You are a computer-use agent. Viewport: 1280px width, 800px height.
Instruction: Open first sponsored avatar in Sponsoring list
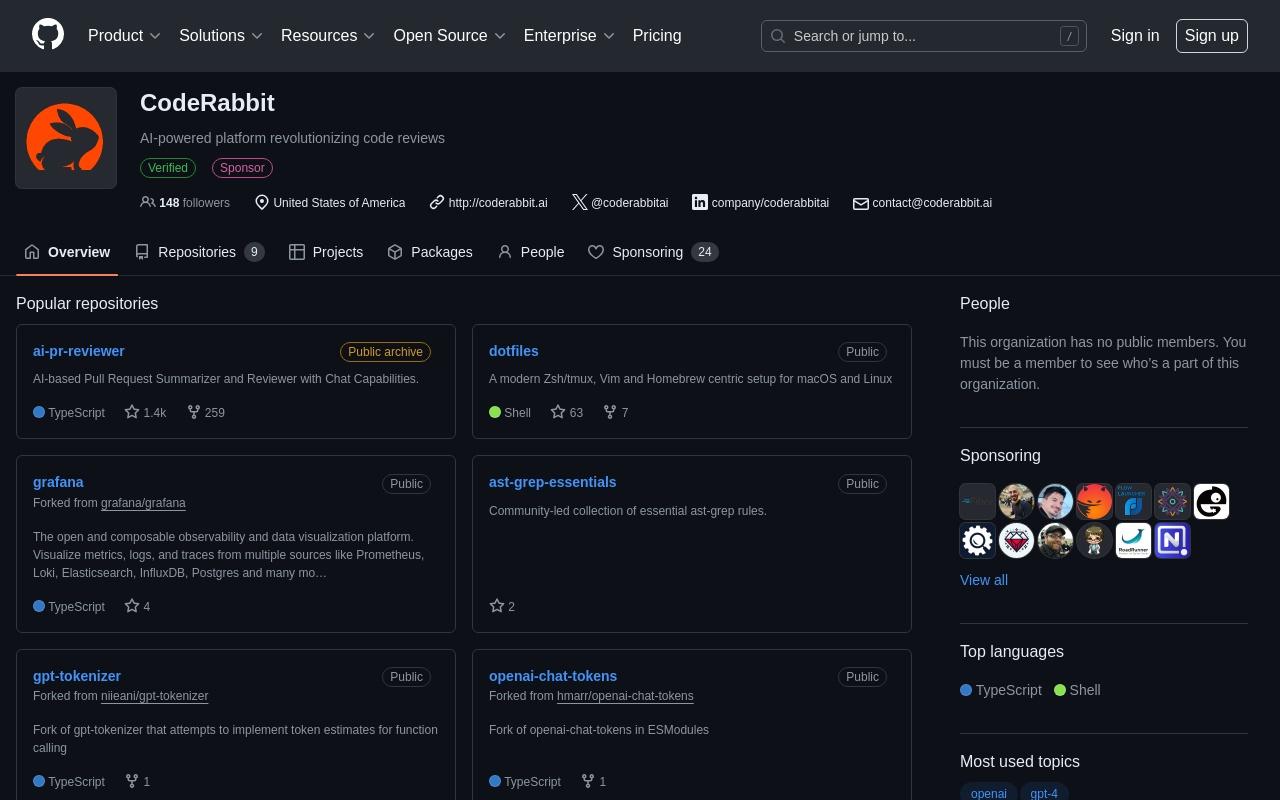tap(978, 502)
